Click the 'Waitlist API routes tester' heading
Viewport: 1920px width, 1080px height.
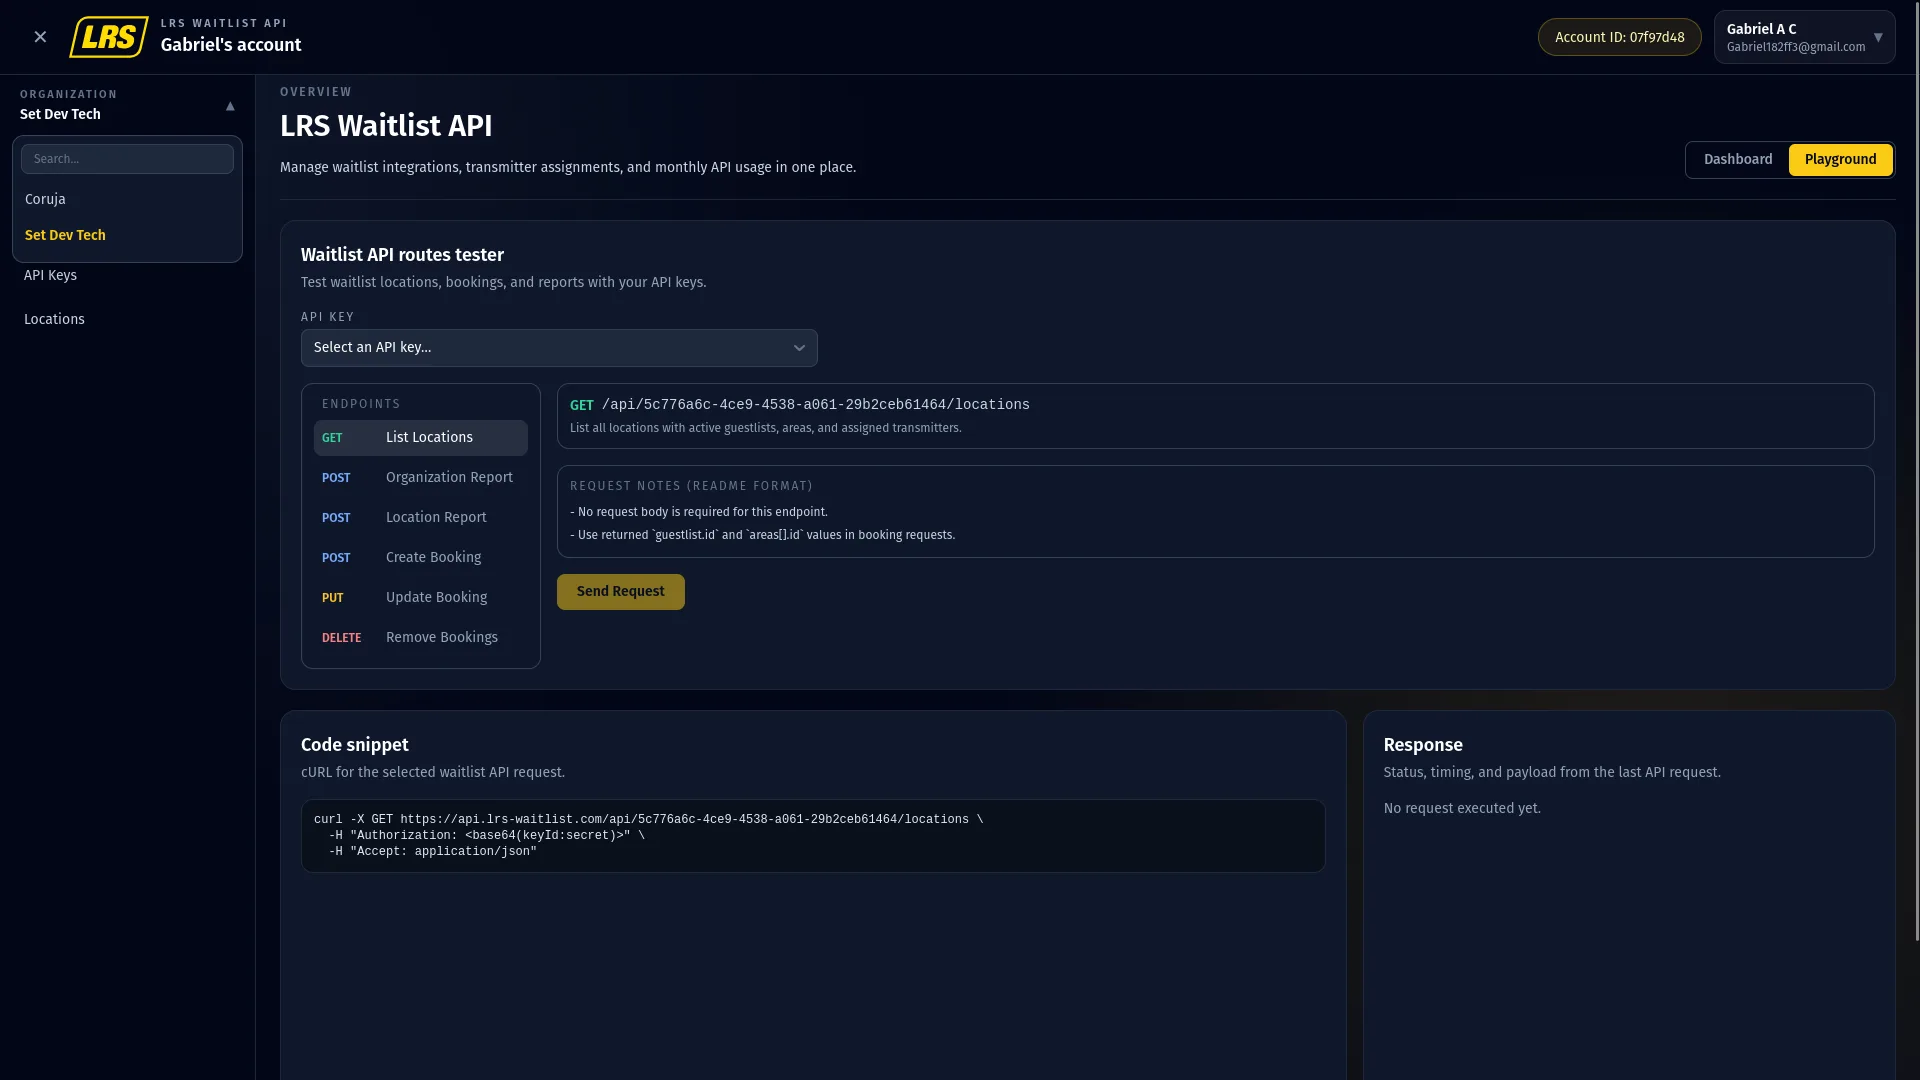click(402, 255)
